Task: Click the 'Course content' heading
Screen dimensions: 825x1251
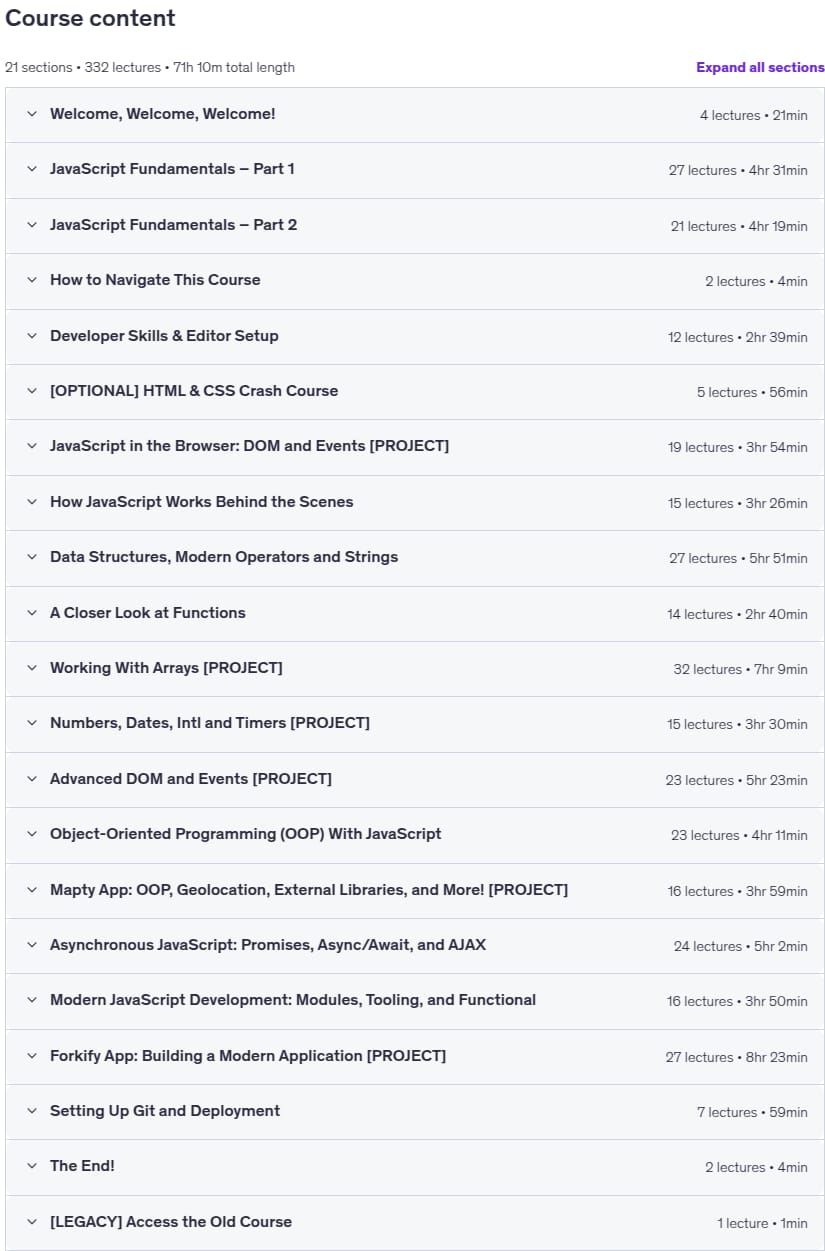Action: [90, 18]
